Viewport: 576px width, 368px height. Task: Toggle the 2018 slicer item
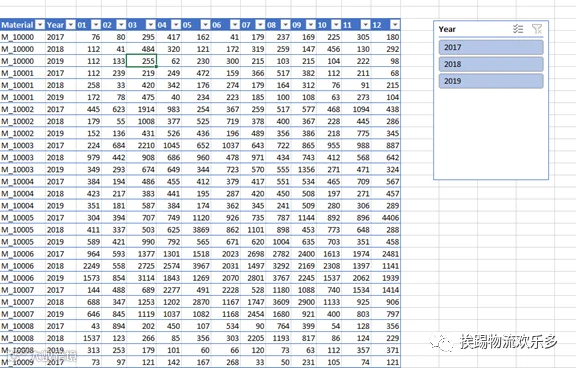pos(491,64)
